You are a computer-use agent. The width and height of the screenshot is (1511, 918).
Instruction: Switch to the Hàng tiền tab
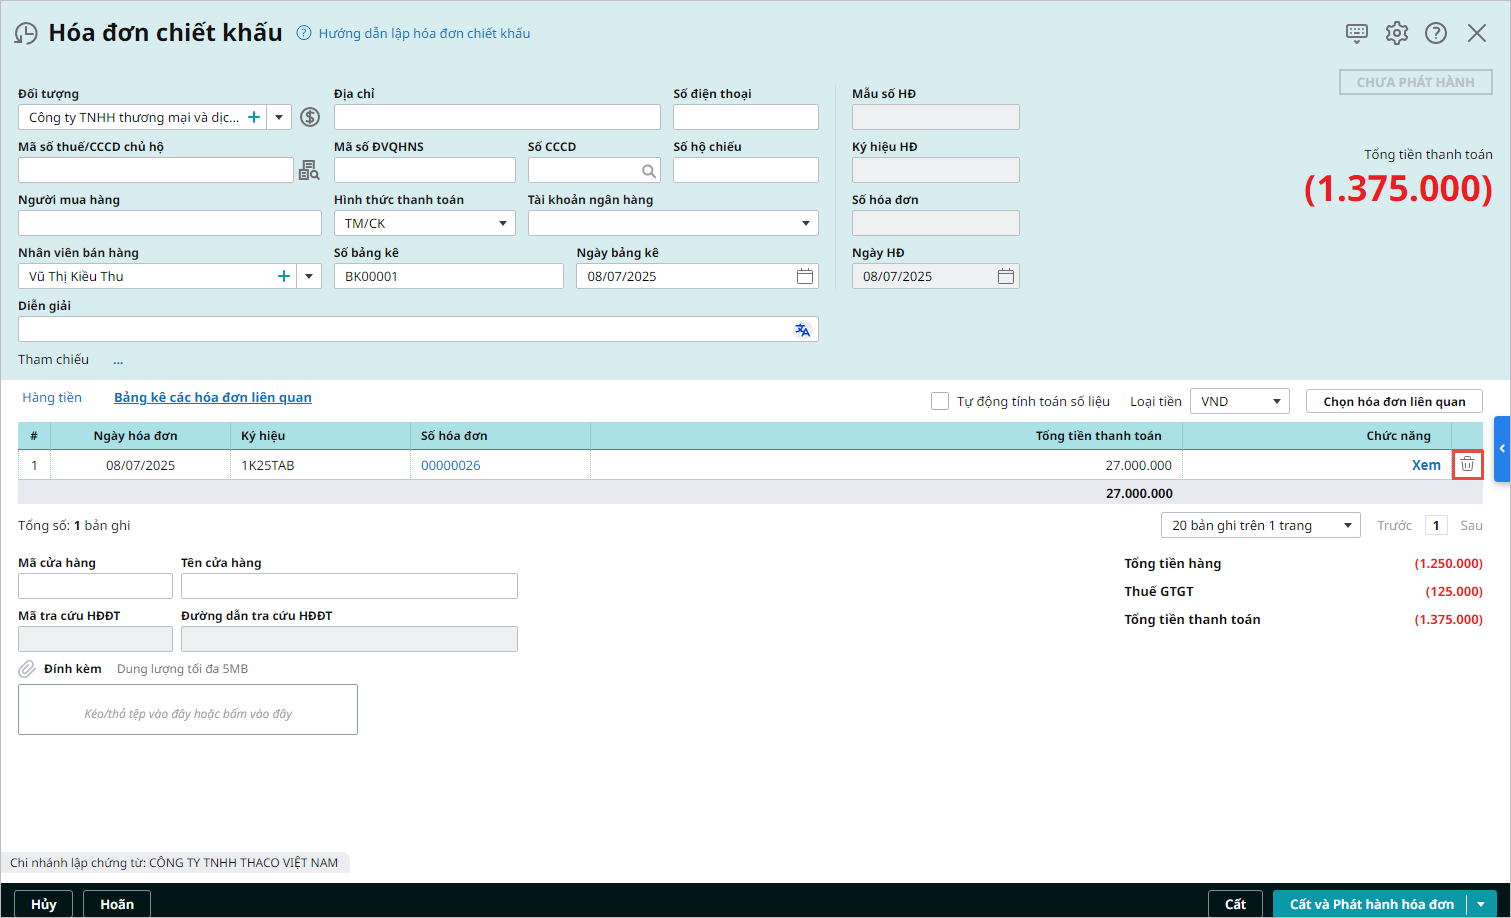click(x=52, y=398)
